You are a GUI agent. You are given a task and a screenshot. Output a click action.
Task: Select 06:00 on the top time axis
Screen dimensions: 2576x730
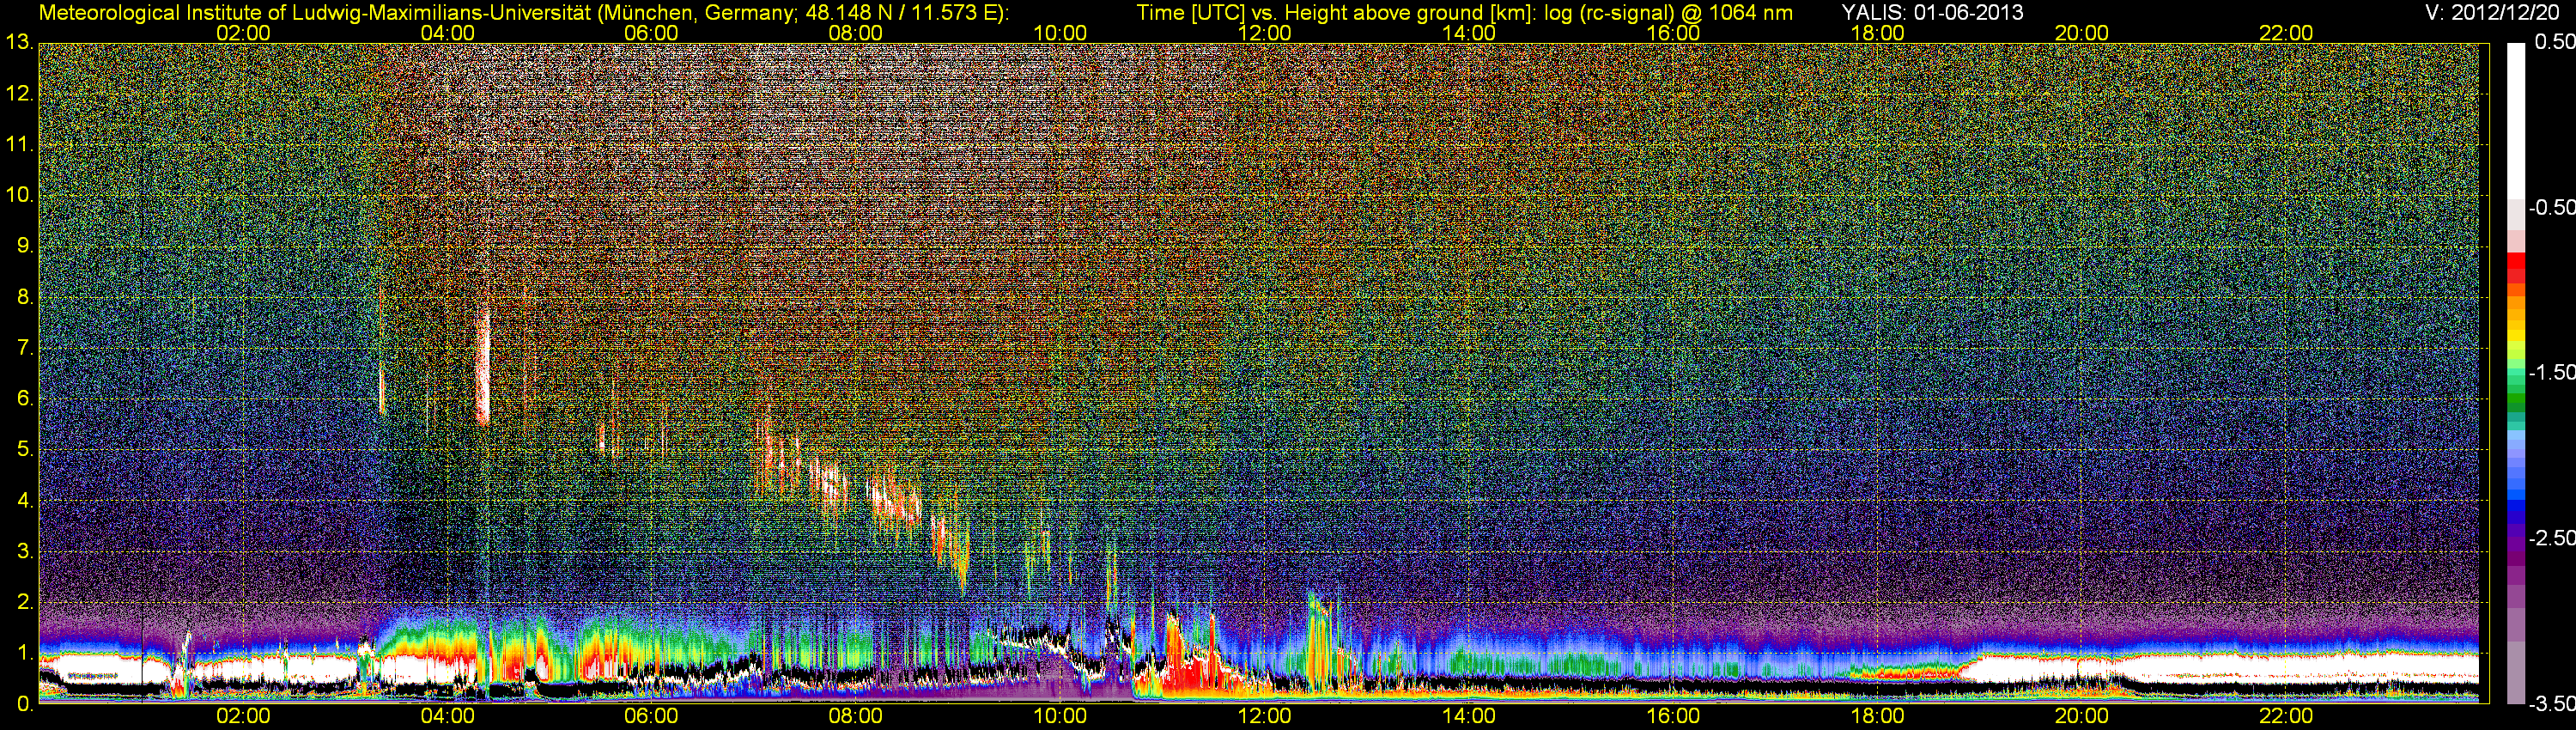tap(651, 33)
